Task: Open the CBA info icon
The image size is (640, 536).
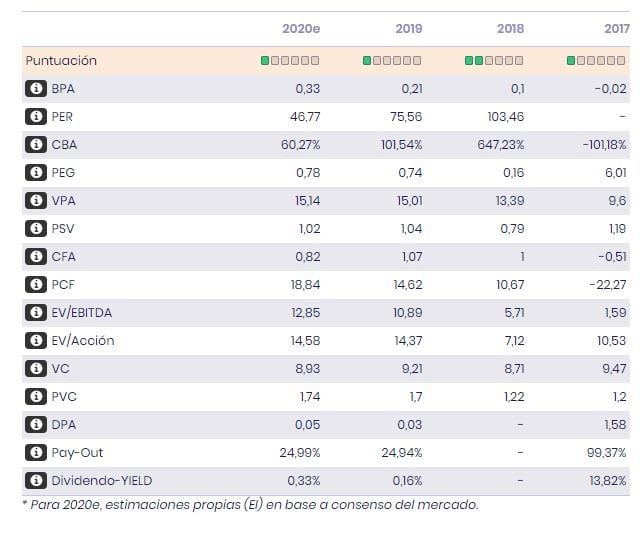Action: [x=36, y=145]
